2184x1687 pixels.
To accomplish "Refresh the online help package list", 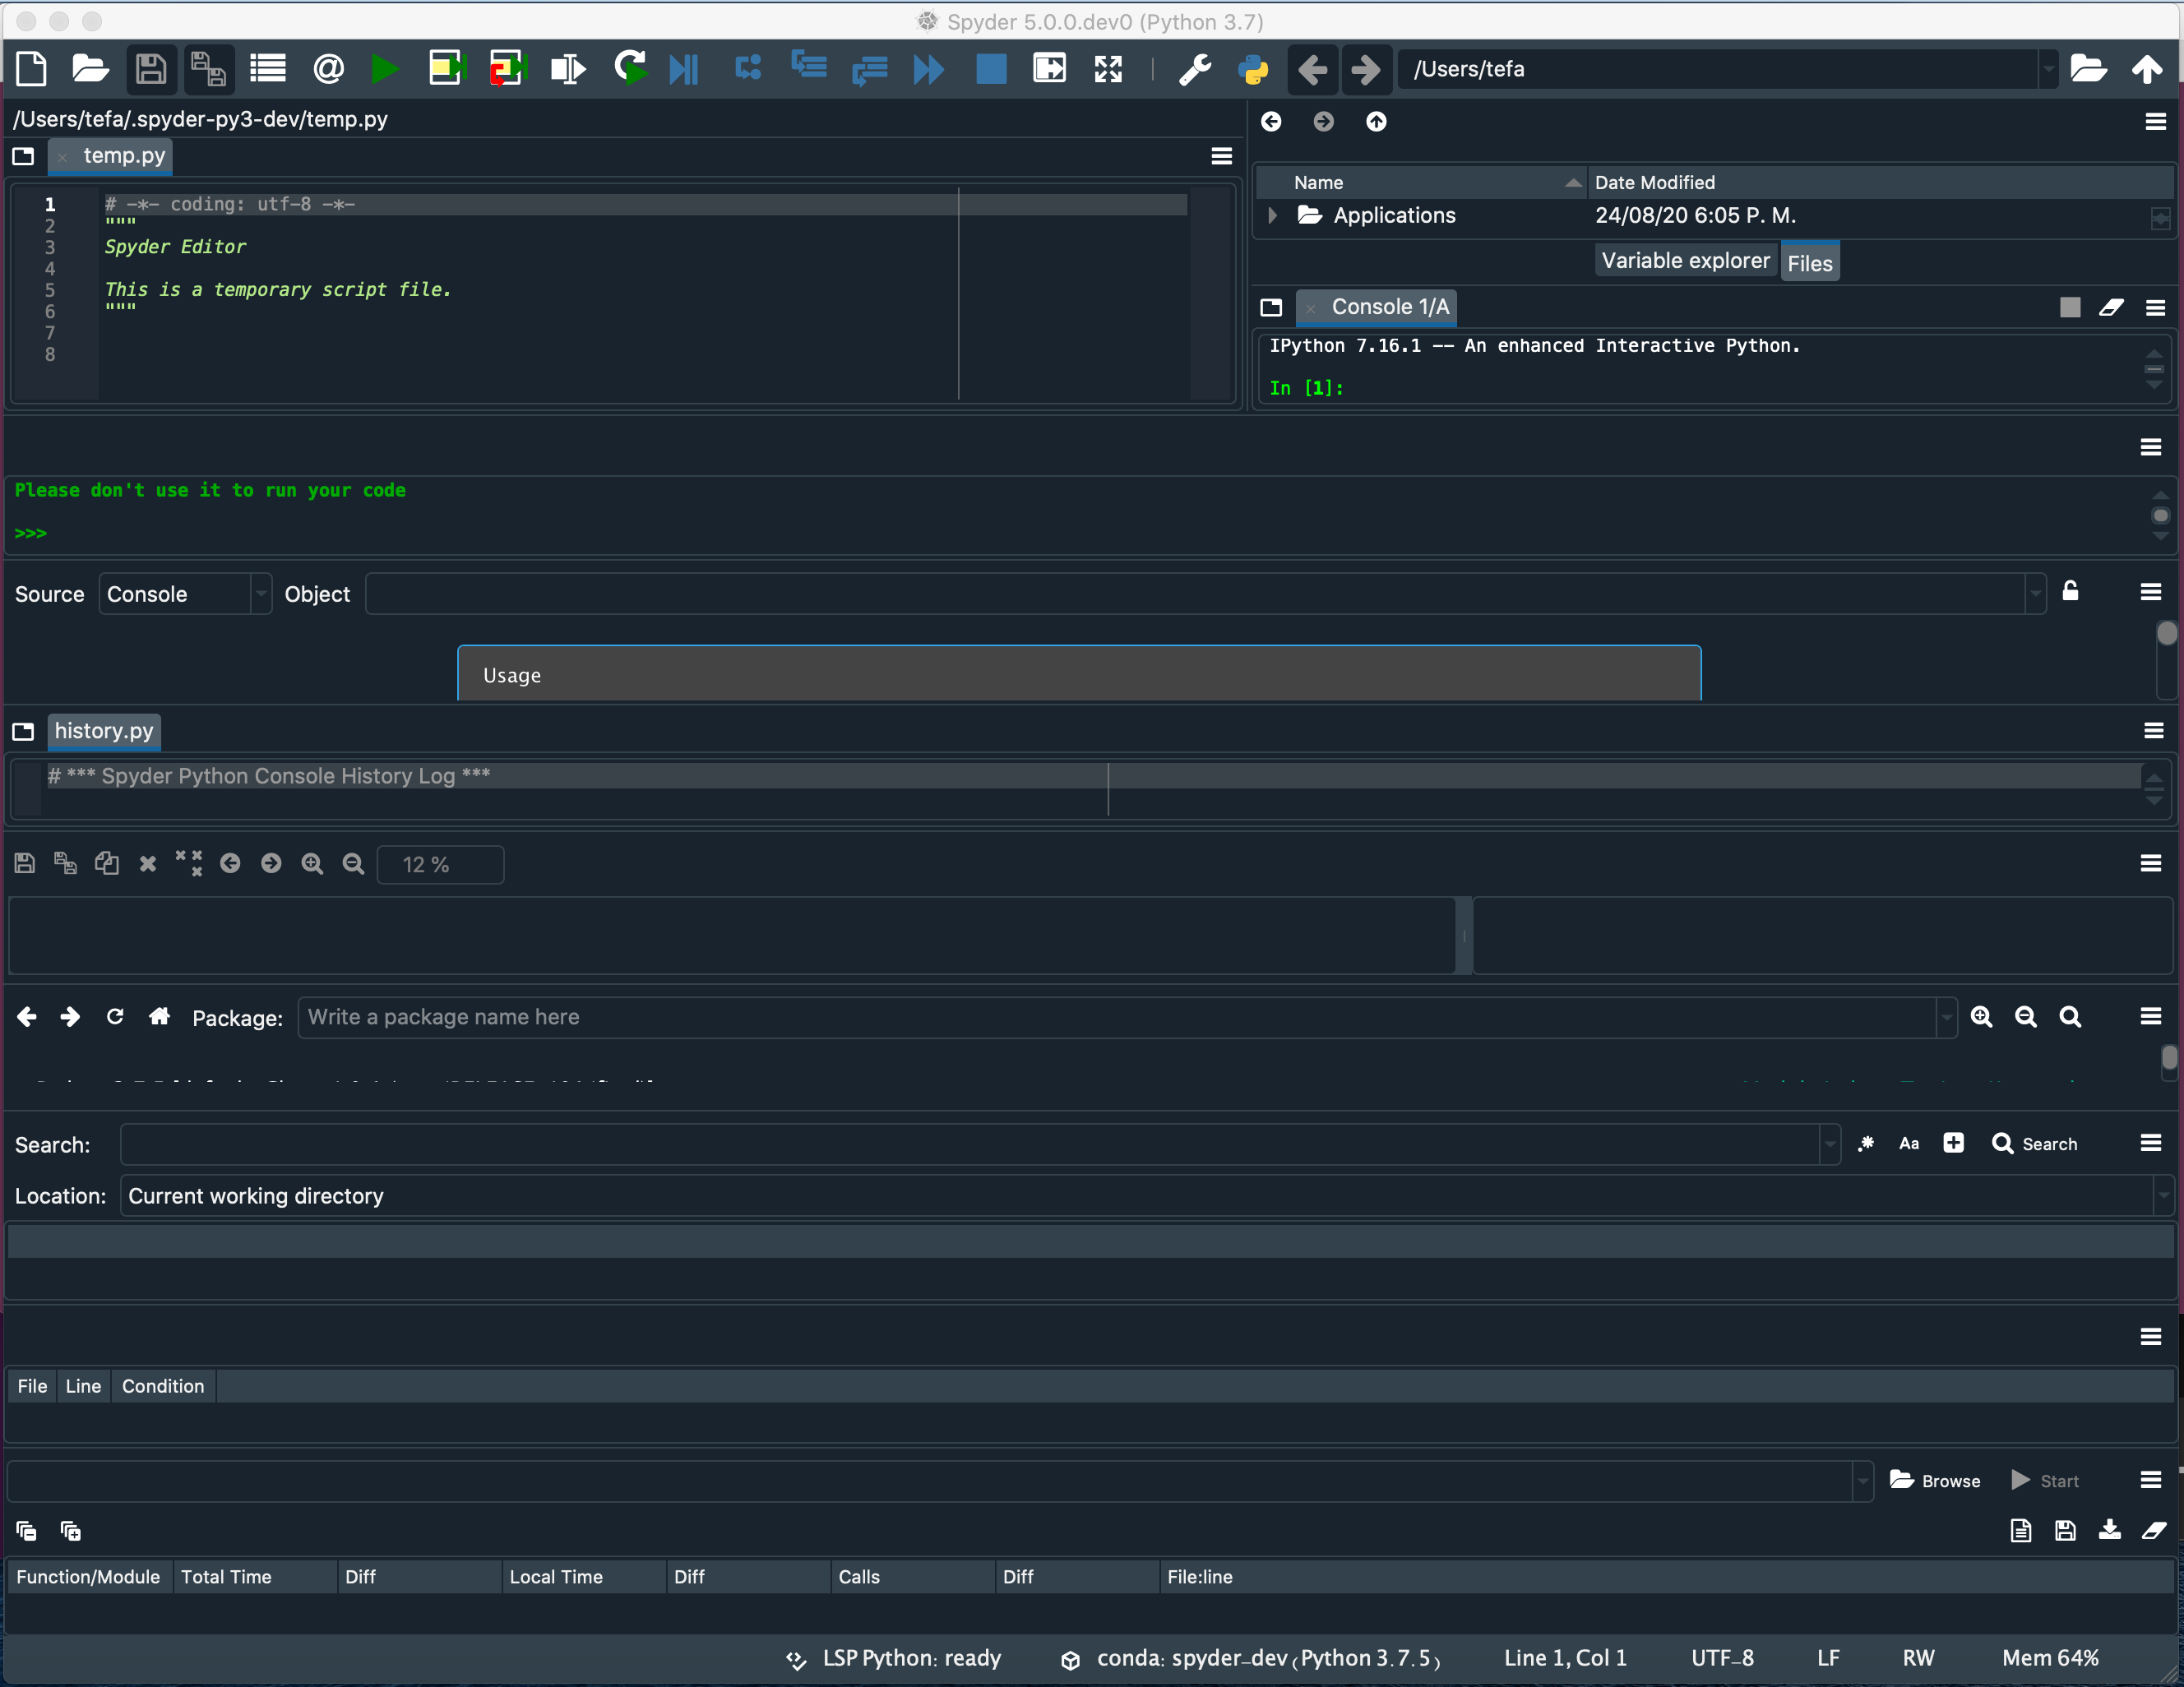I will (114, 1016).
